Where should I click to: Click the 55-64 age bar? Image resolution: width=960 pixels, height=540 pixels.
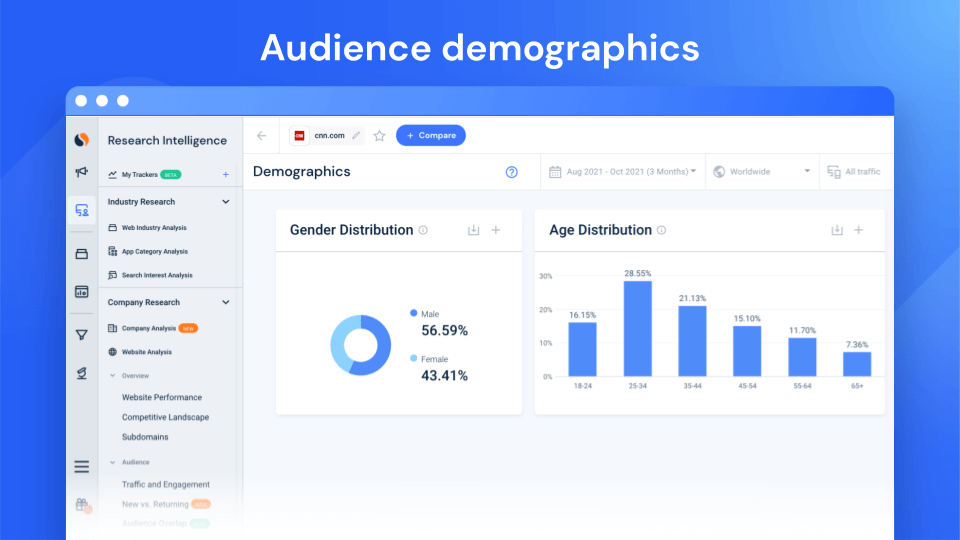tap(802, 357)
